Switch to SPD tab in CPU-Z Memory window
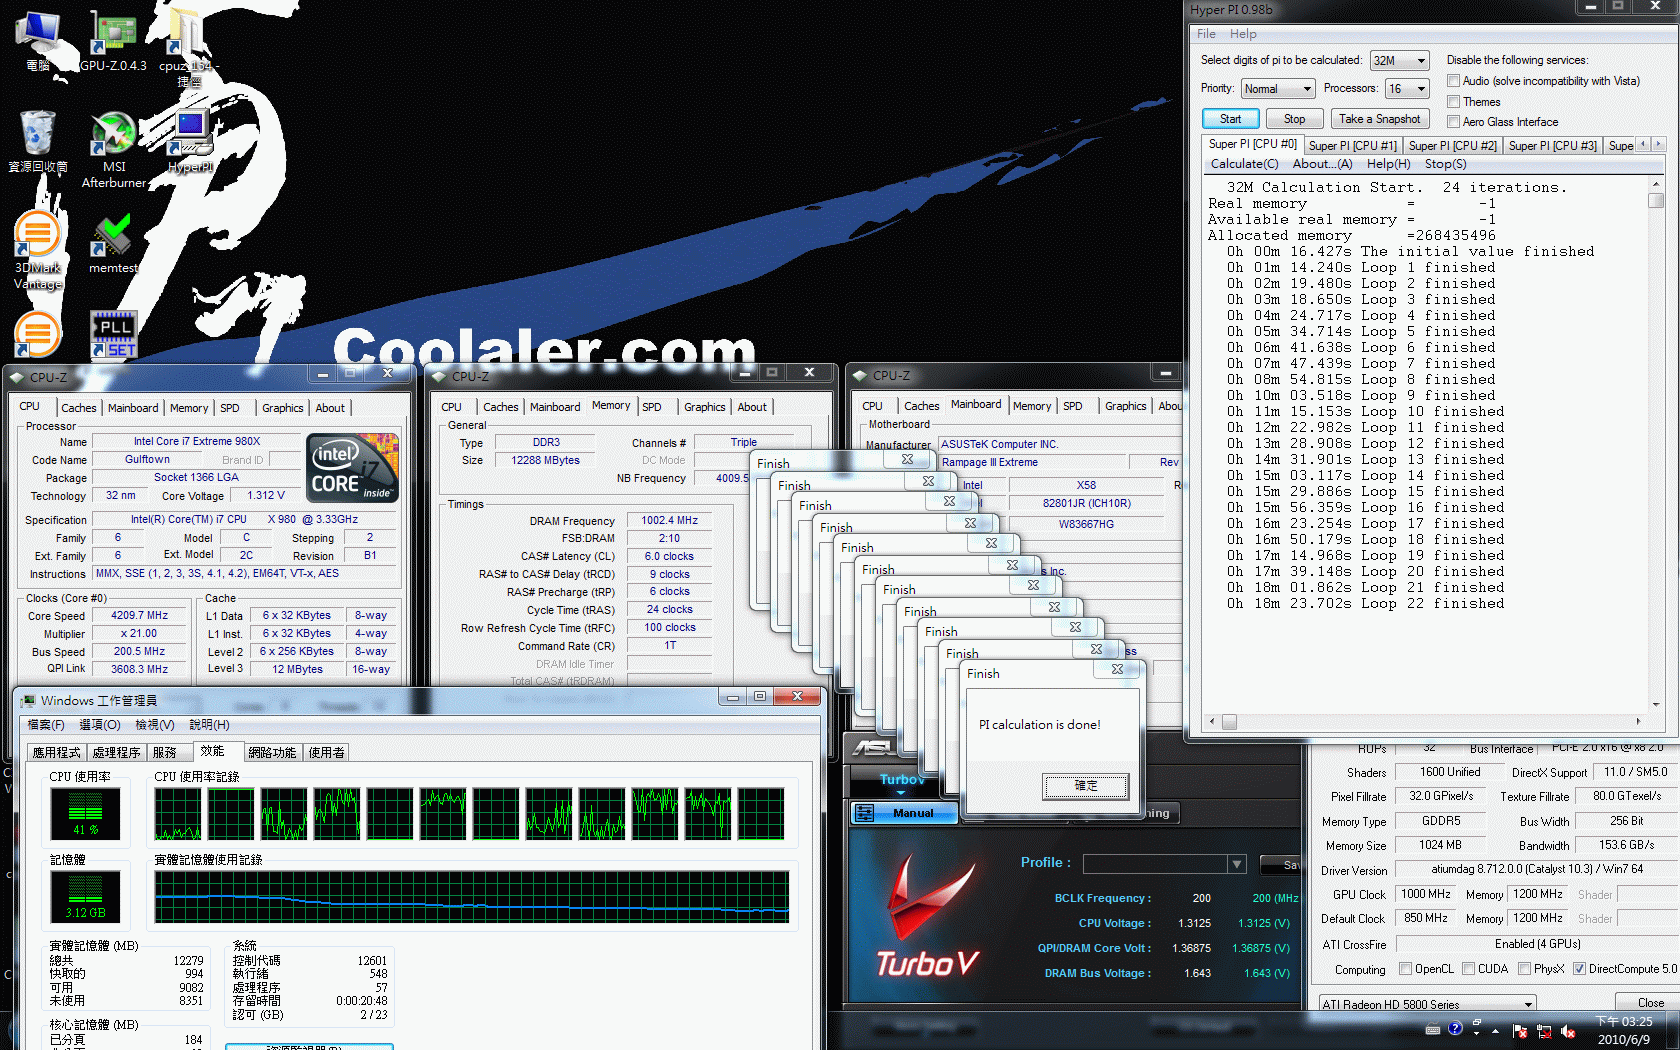The image size is (1680, 1050). tap(652, 407)
